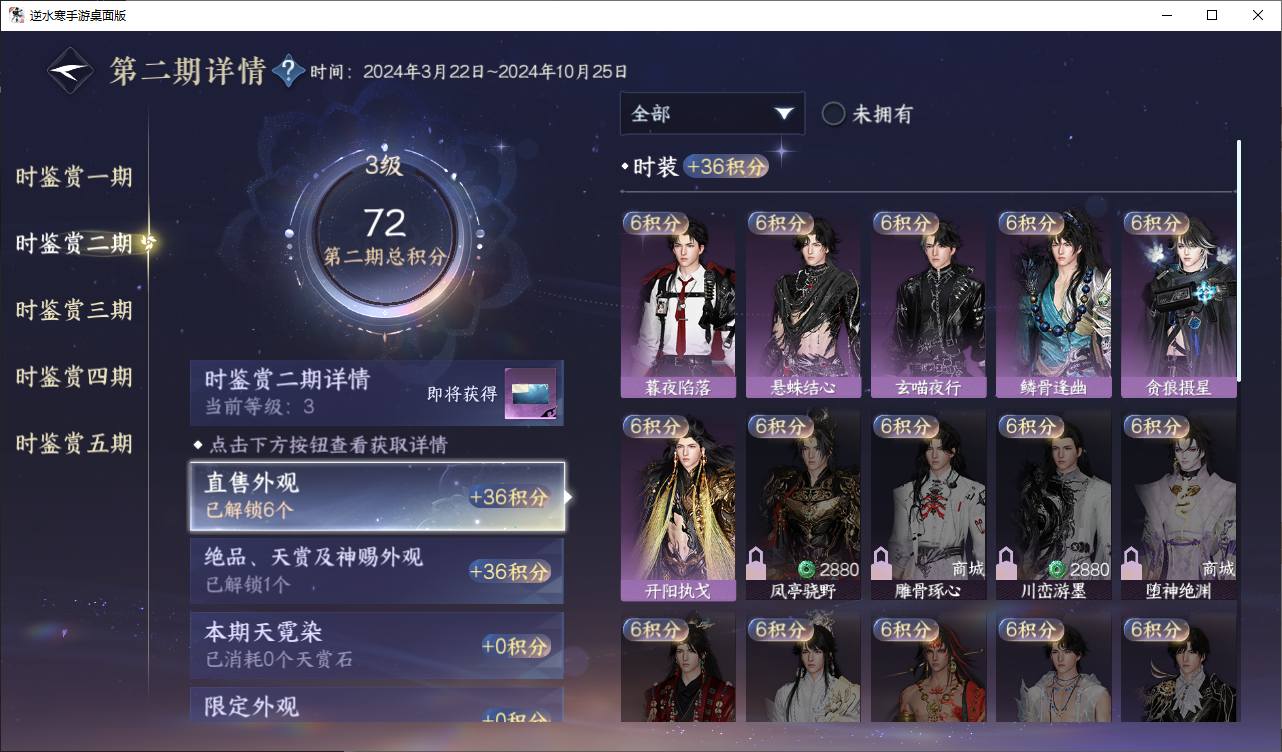Toggle the 未拥有 filter radio button
This screenshot has width=1282, height=752.
coord(833,114)
